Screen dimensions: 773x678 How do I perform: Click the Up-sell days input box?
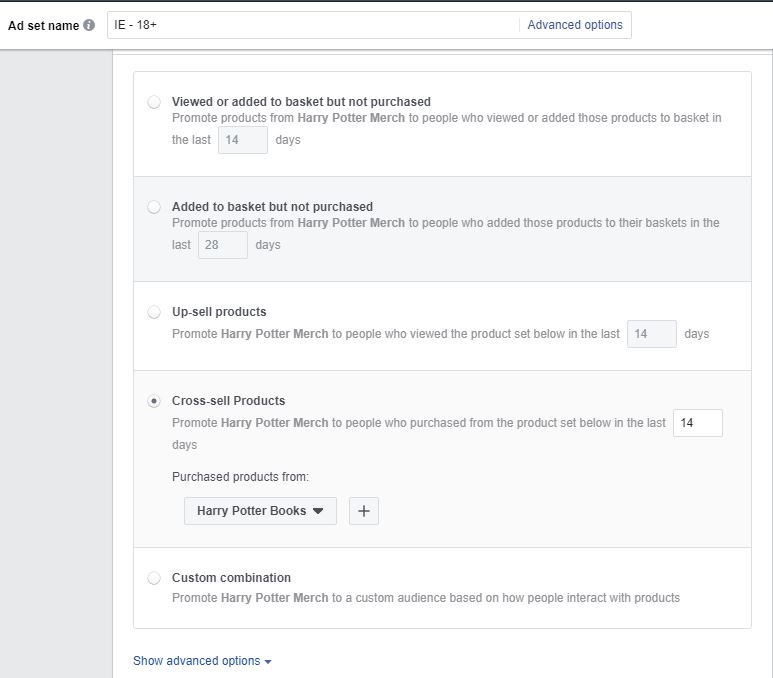pyautogui.click(x=651, y=334)
